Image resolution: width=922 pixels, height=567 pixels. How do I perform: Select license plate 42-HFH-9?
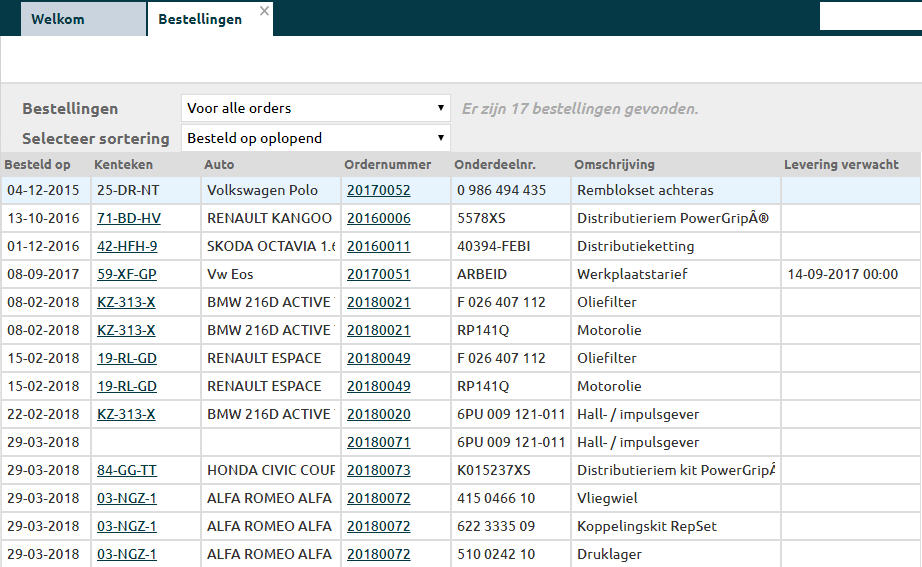click(x=127, y=246)
